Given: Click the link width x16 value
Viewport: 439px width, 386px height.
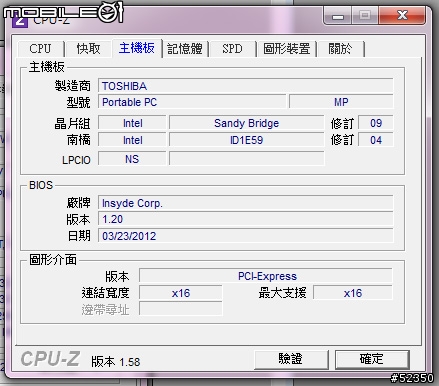Looking at the screenshot, I should (x=181, y=293).
